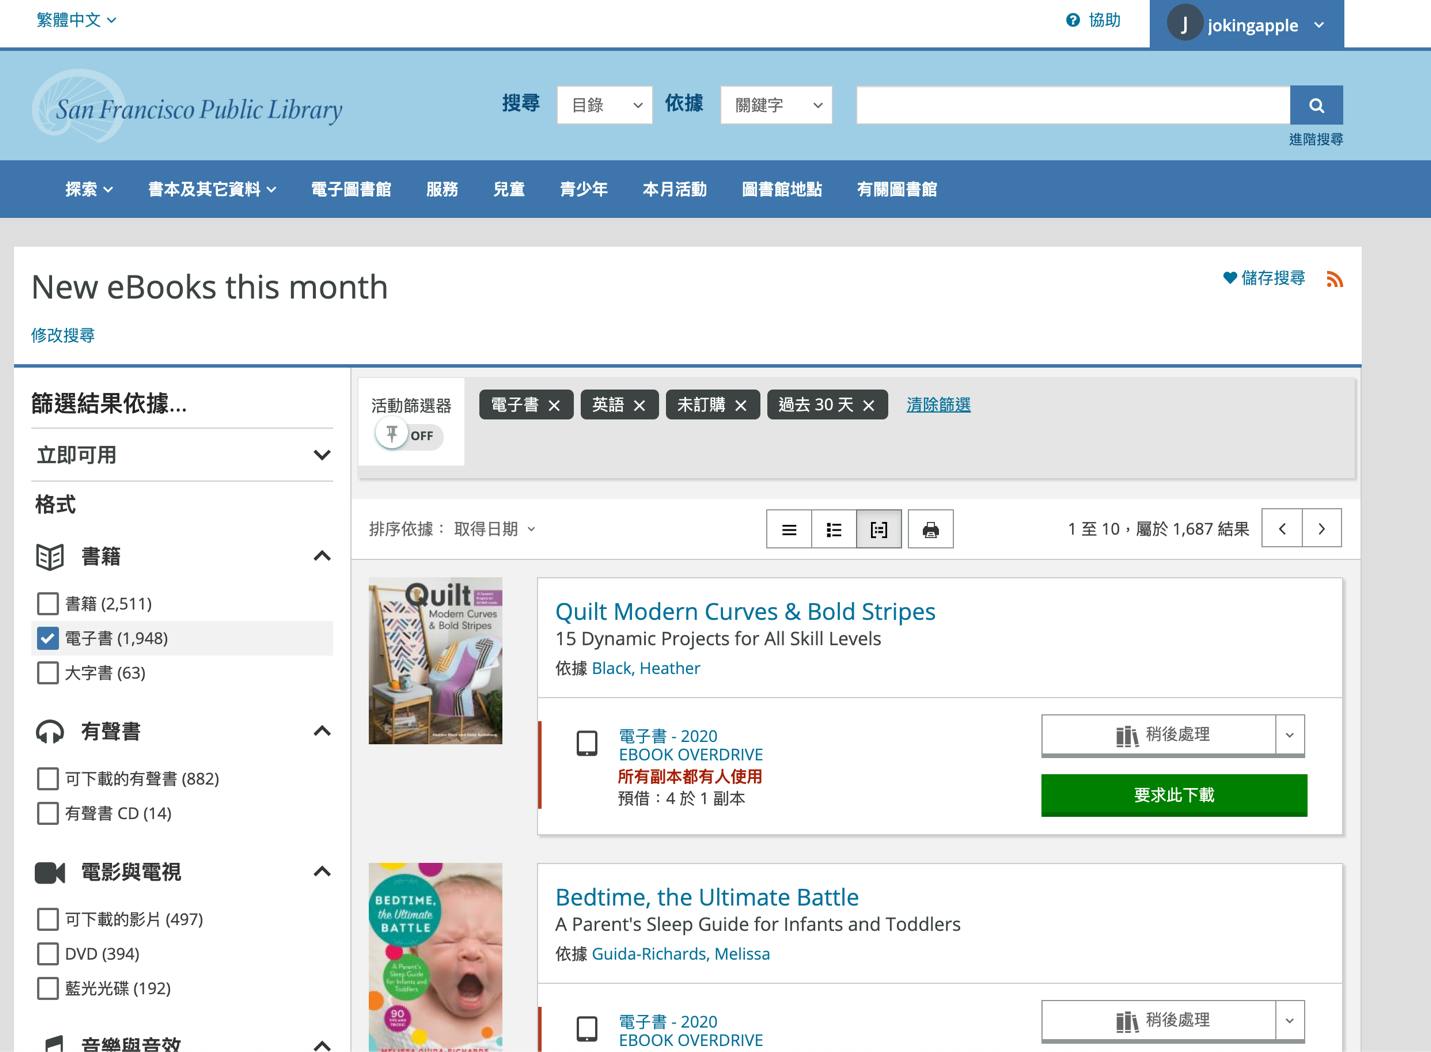Open the 探索 navigation menu
The height and width of the screenshot is (1052, 1431).
89,189
